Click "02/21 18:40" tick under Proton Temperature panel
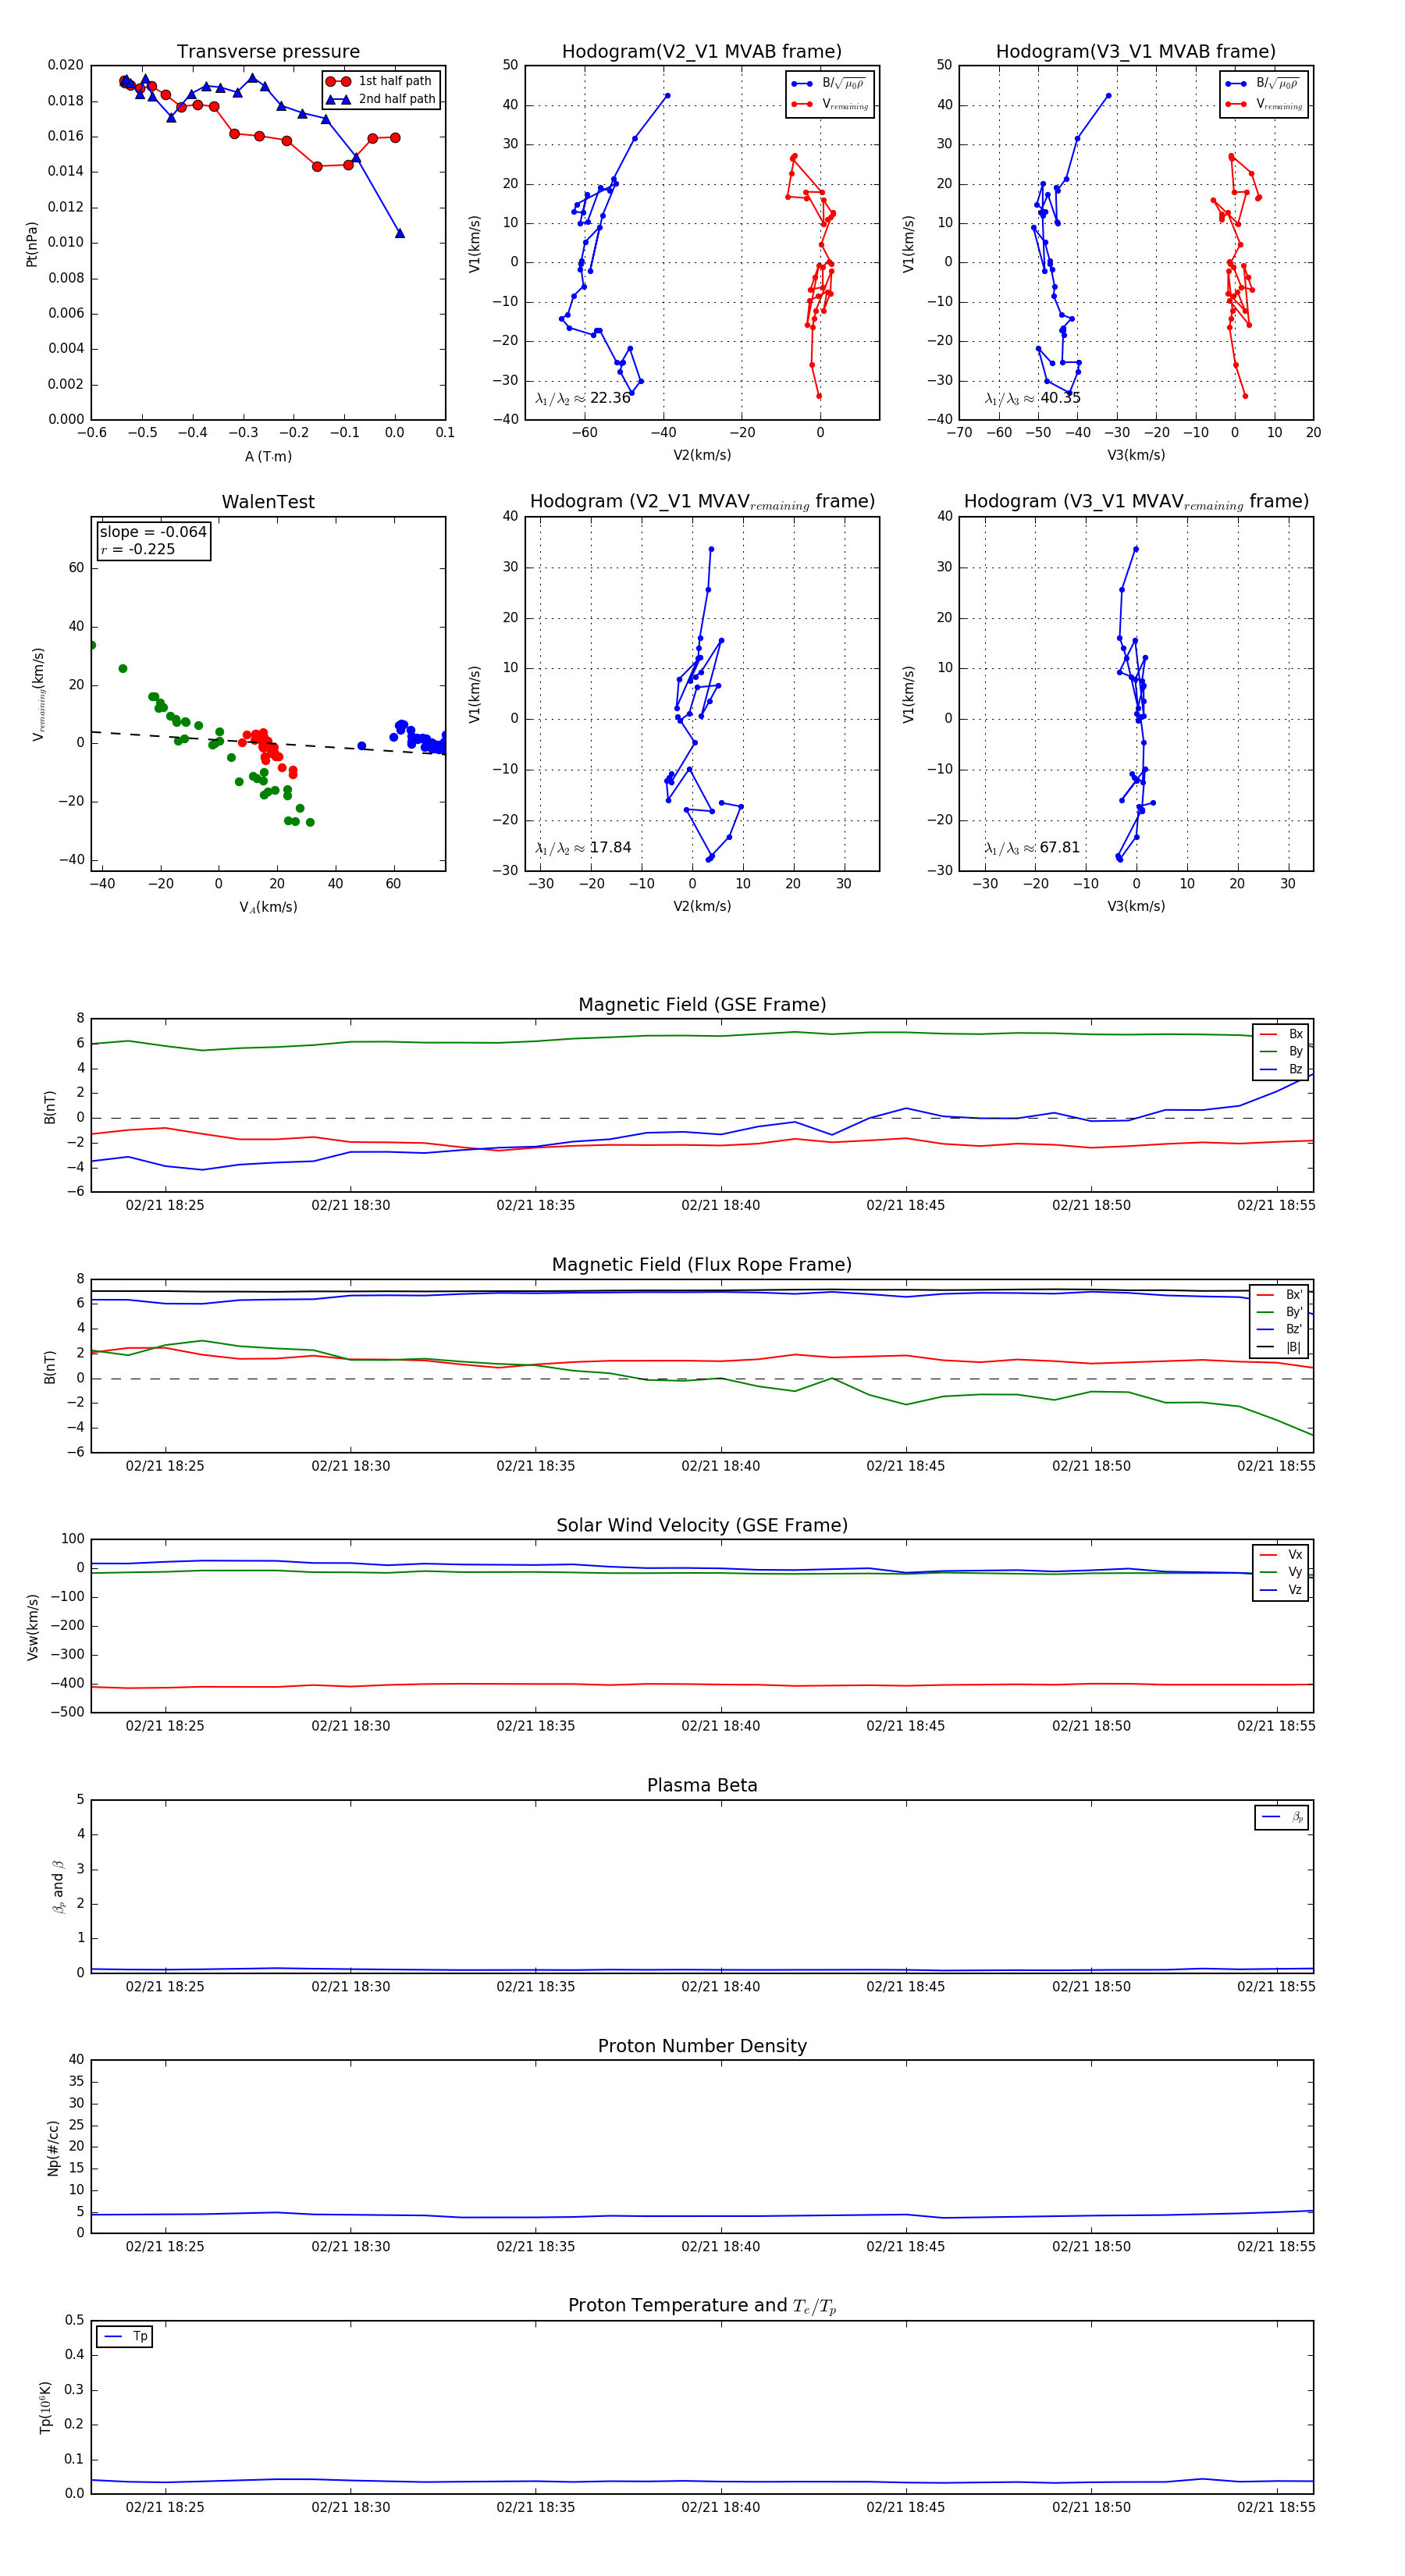Viewport: 1405px width, 2576px height. click(x=720, y=2507)
